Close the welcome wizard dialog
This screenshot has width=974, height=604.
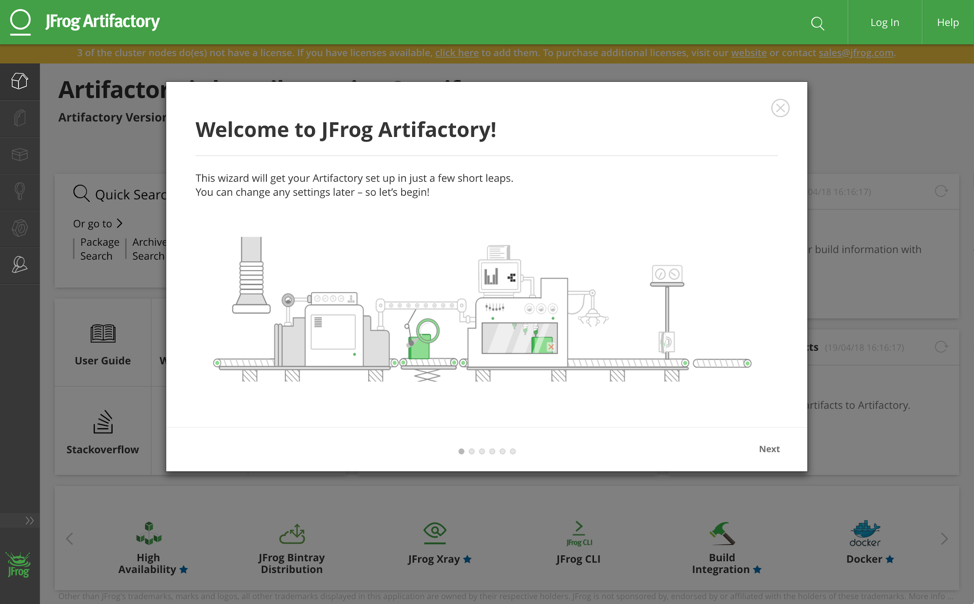tap(780, 108)
